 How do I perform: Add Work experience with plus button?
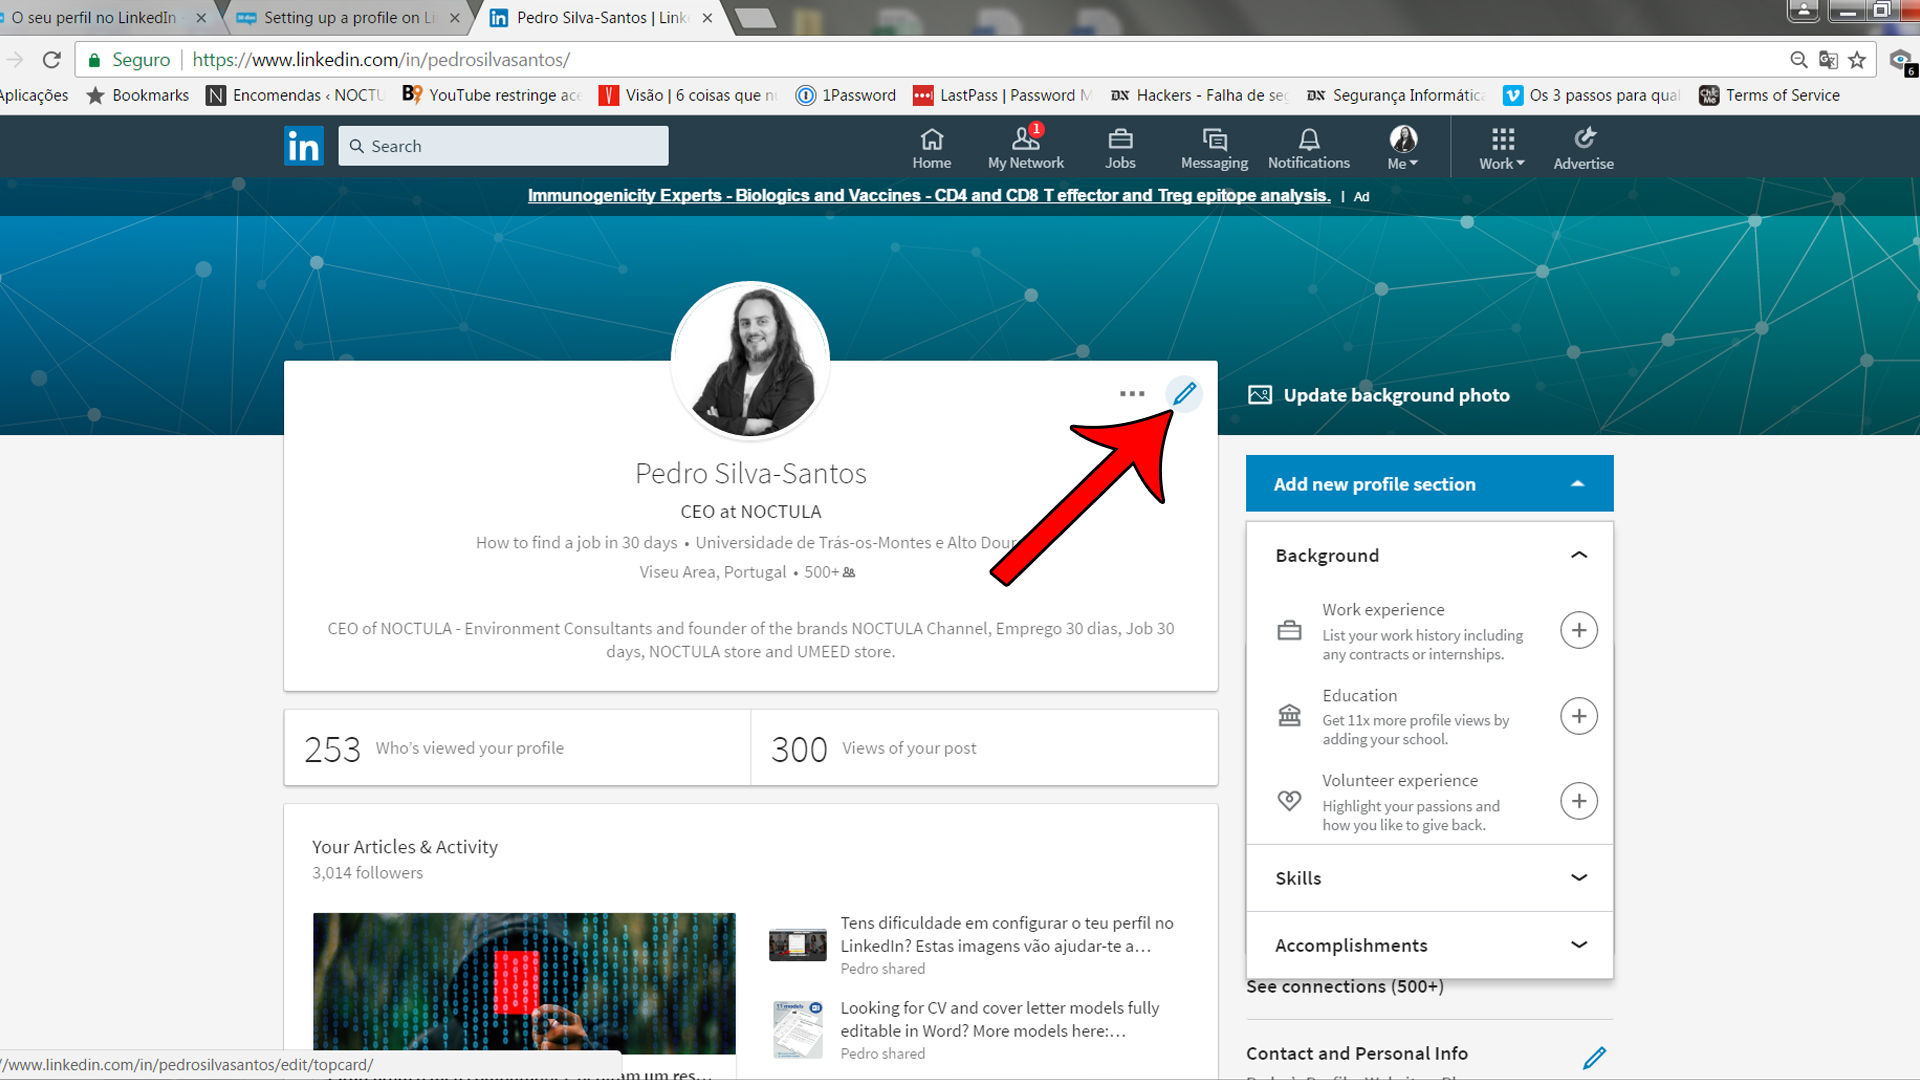(1578, 630)
